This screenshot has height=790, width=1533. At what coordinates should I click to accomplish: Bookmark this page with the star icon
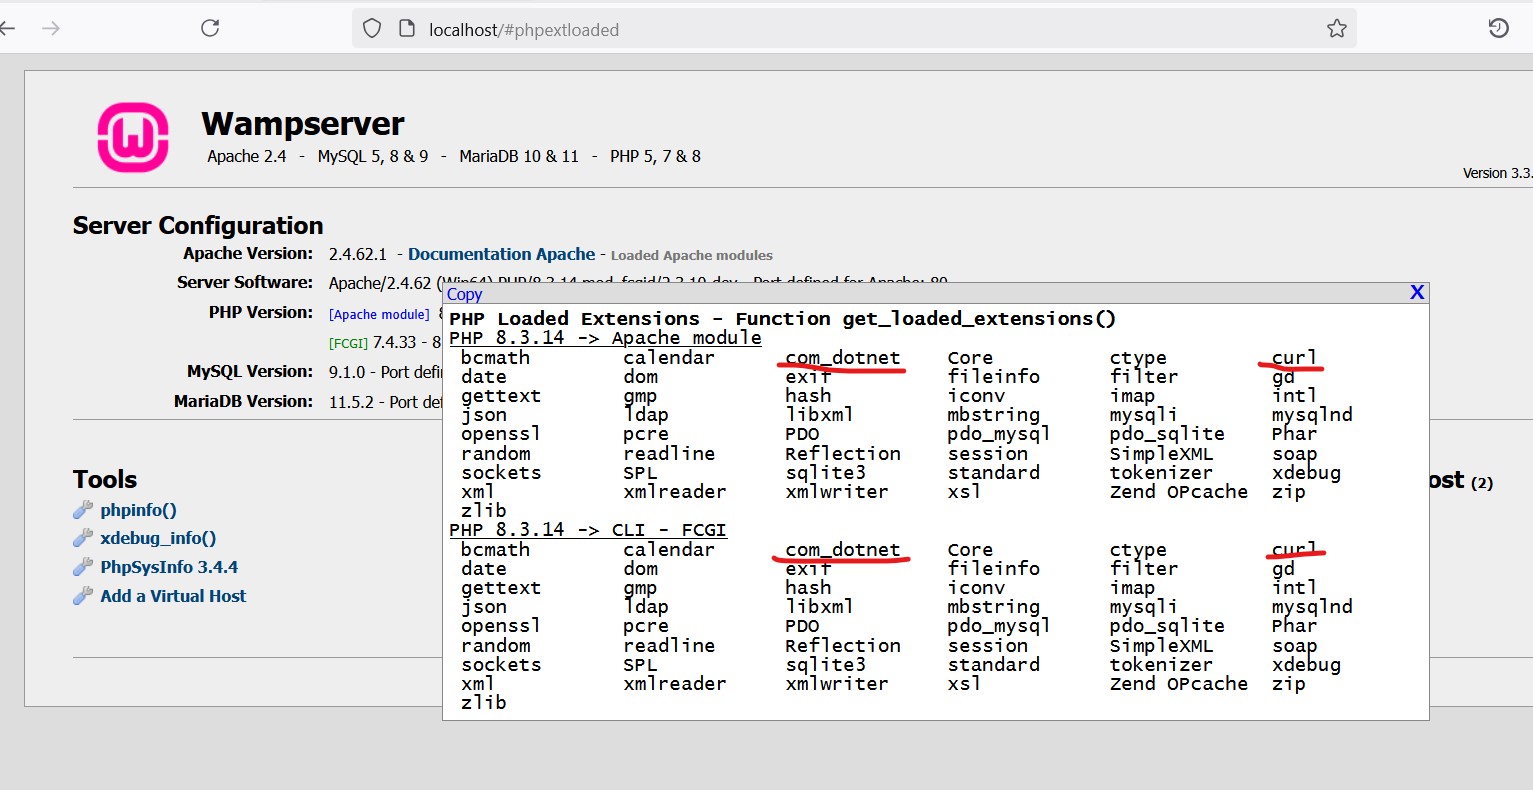point(1337,29)
